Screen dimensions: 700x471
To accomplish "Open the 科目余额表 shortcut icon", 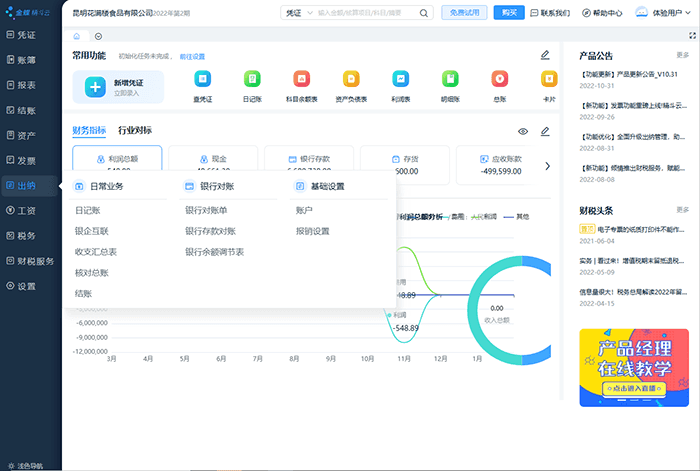I will click(x=302, y=79).
